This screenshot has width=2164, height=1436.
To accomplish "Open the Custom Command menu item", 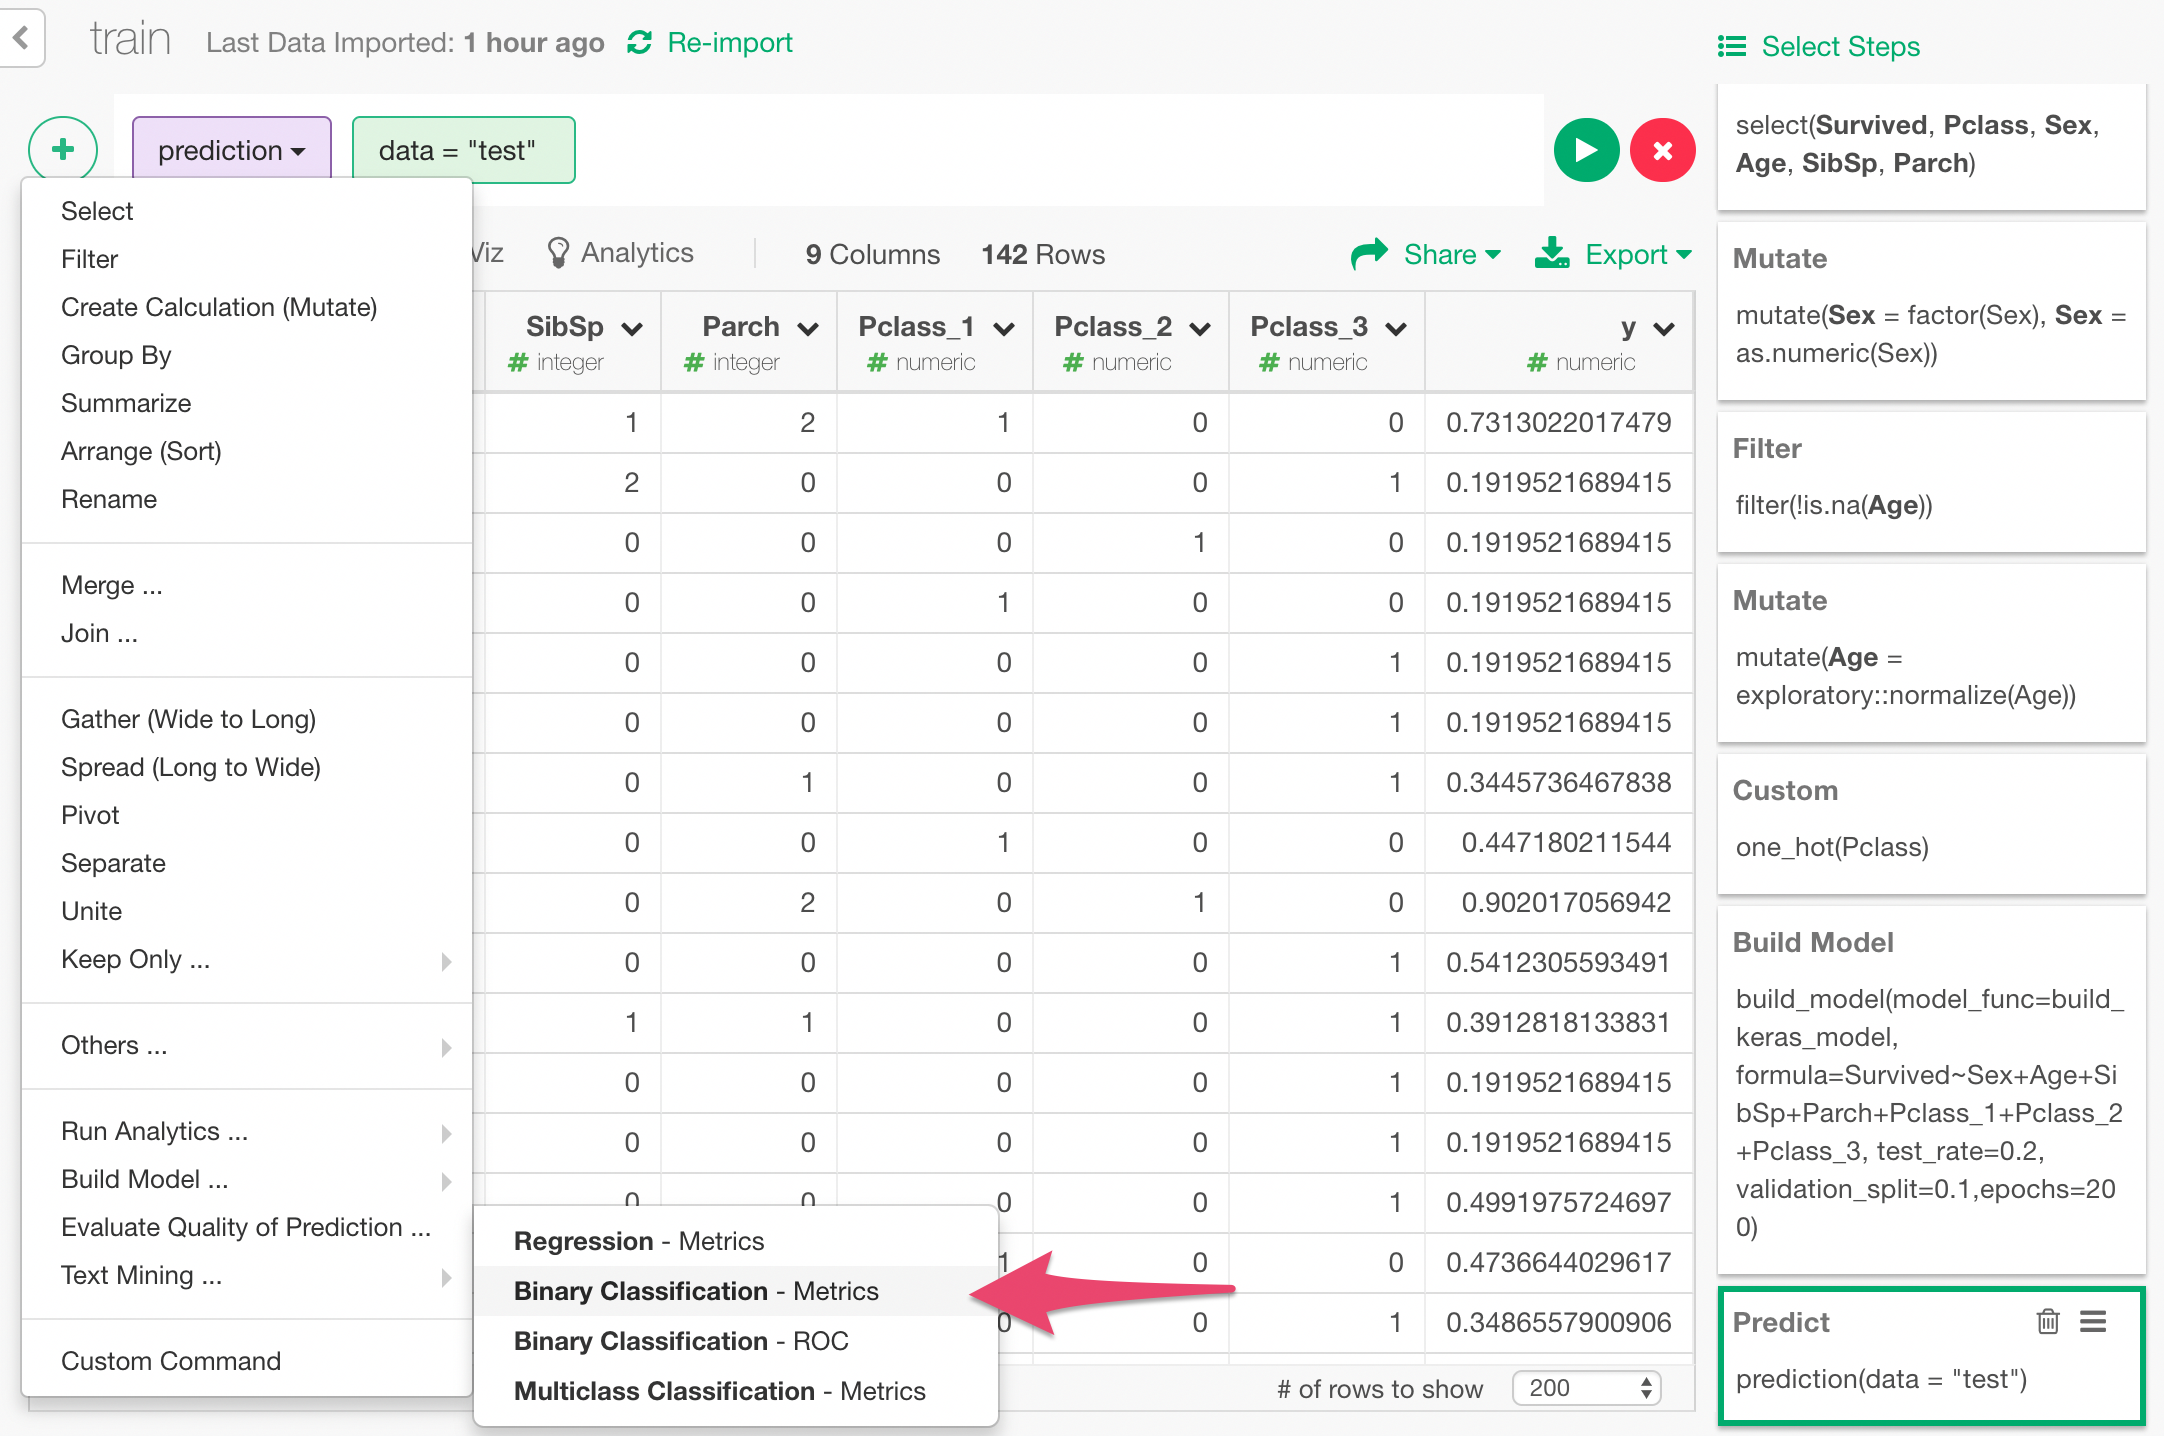I will (x=171, y=1360).
